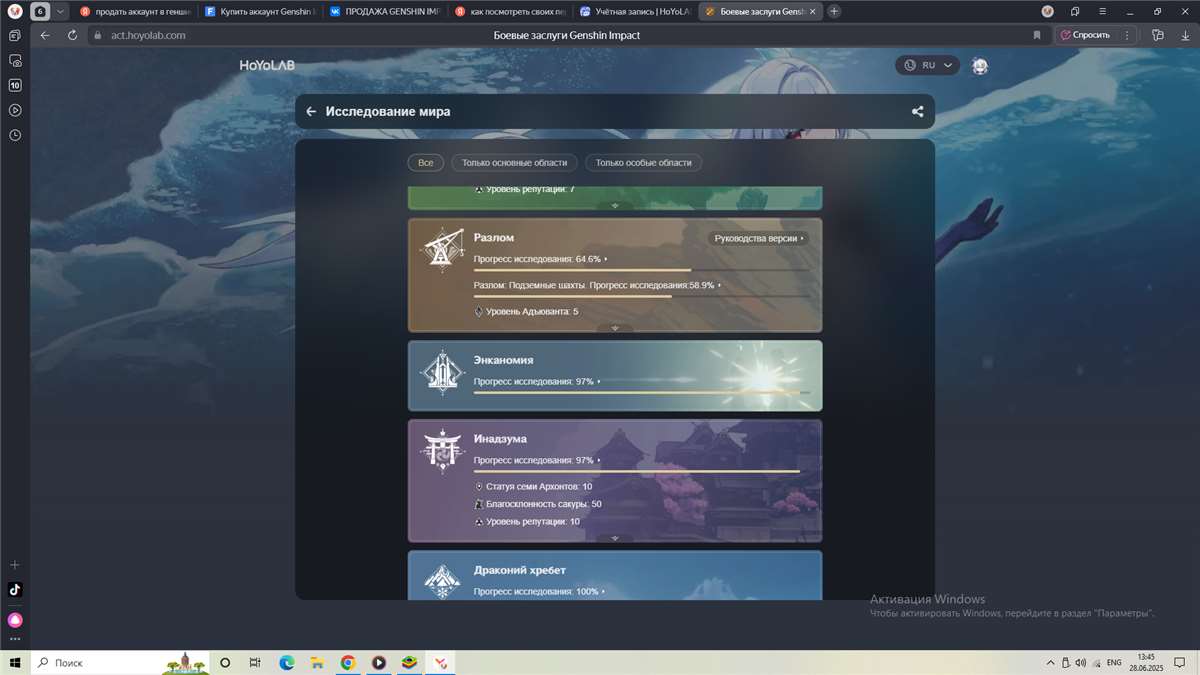Reload the current page
This screenshot has height=675, width=1200.
point(72,35)
